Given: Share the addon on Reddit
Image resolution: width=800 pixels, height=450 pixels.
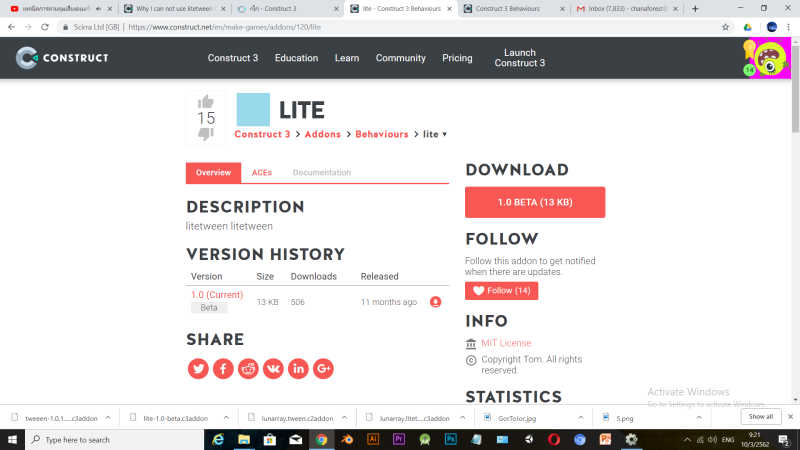Looking at the screenshot, I should pos(248,368).
